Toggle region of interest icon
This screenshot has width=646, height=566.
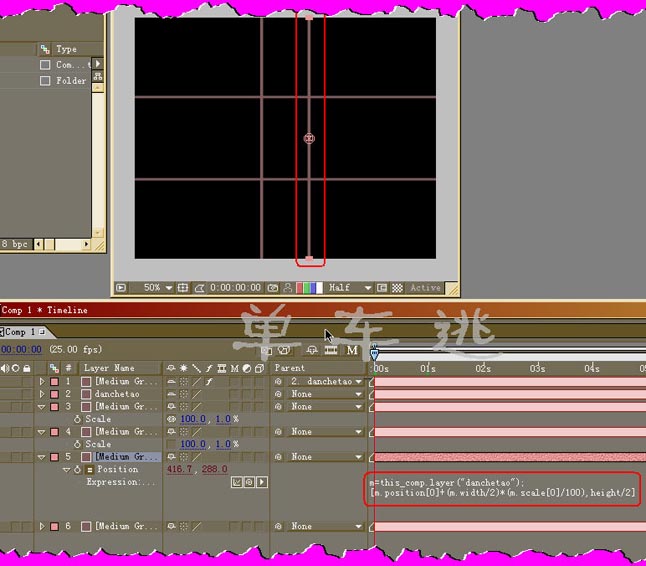[382, 288]
